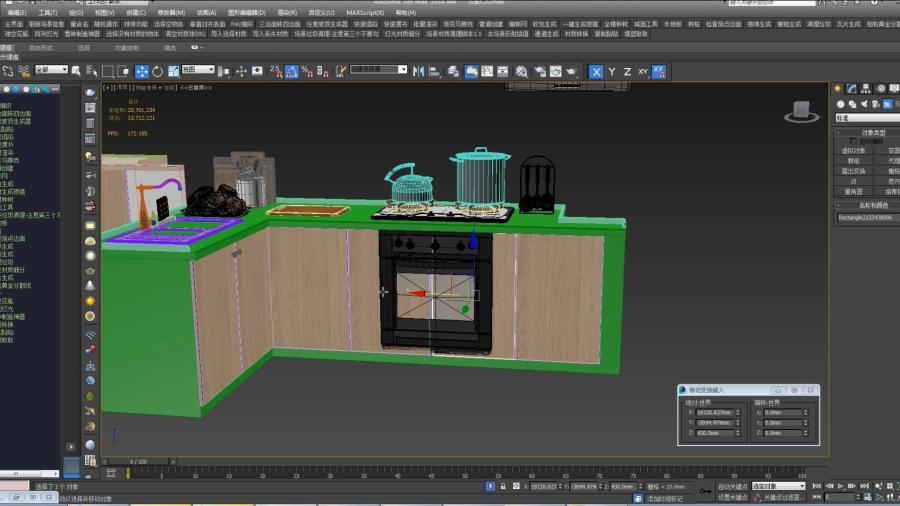Click the 主界面 script button
900x506 pixels.
pyautogui.click(x=14, y=24)
